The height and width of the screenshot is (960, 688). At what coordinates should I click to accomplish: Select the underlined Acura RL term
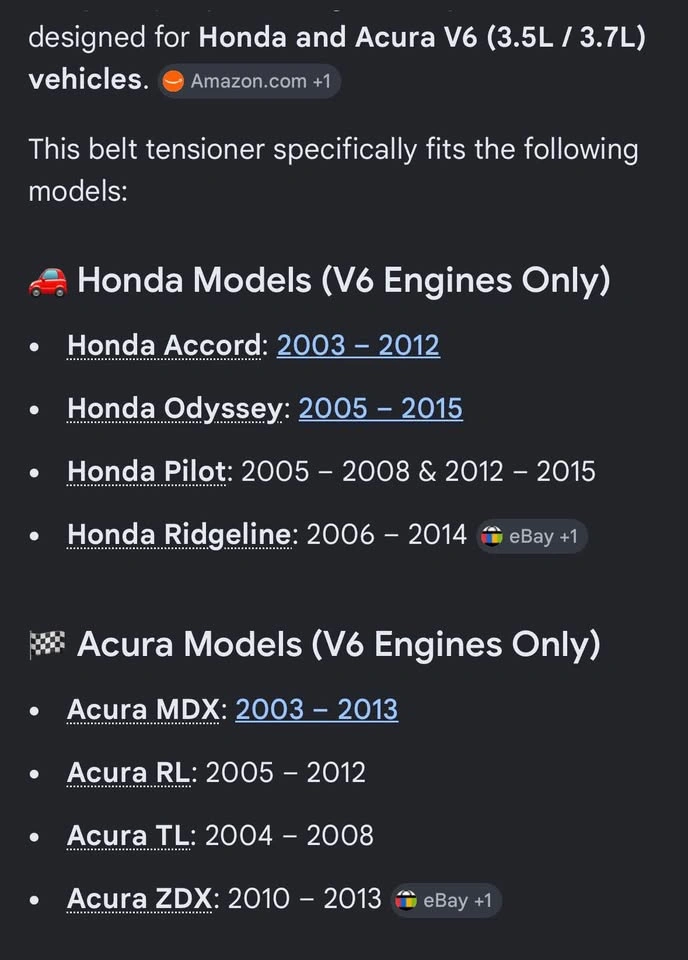point(129,773)
